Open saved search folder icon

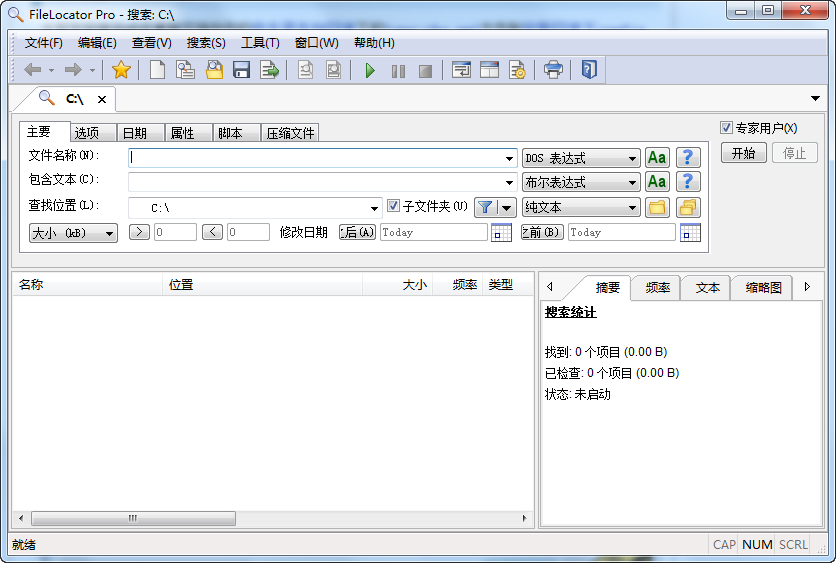coord(214,70)
